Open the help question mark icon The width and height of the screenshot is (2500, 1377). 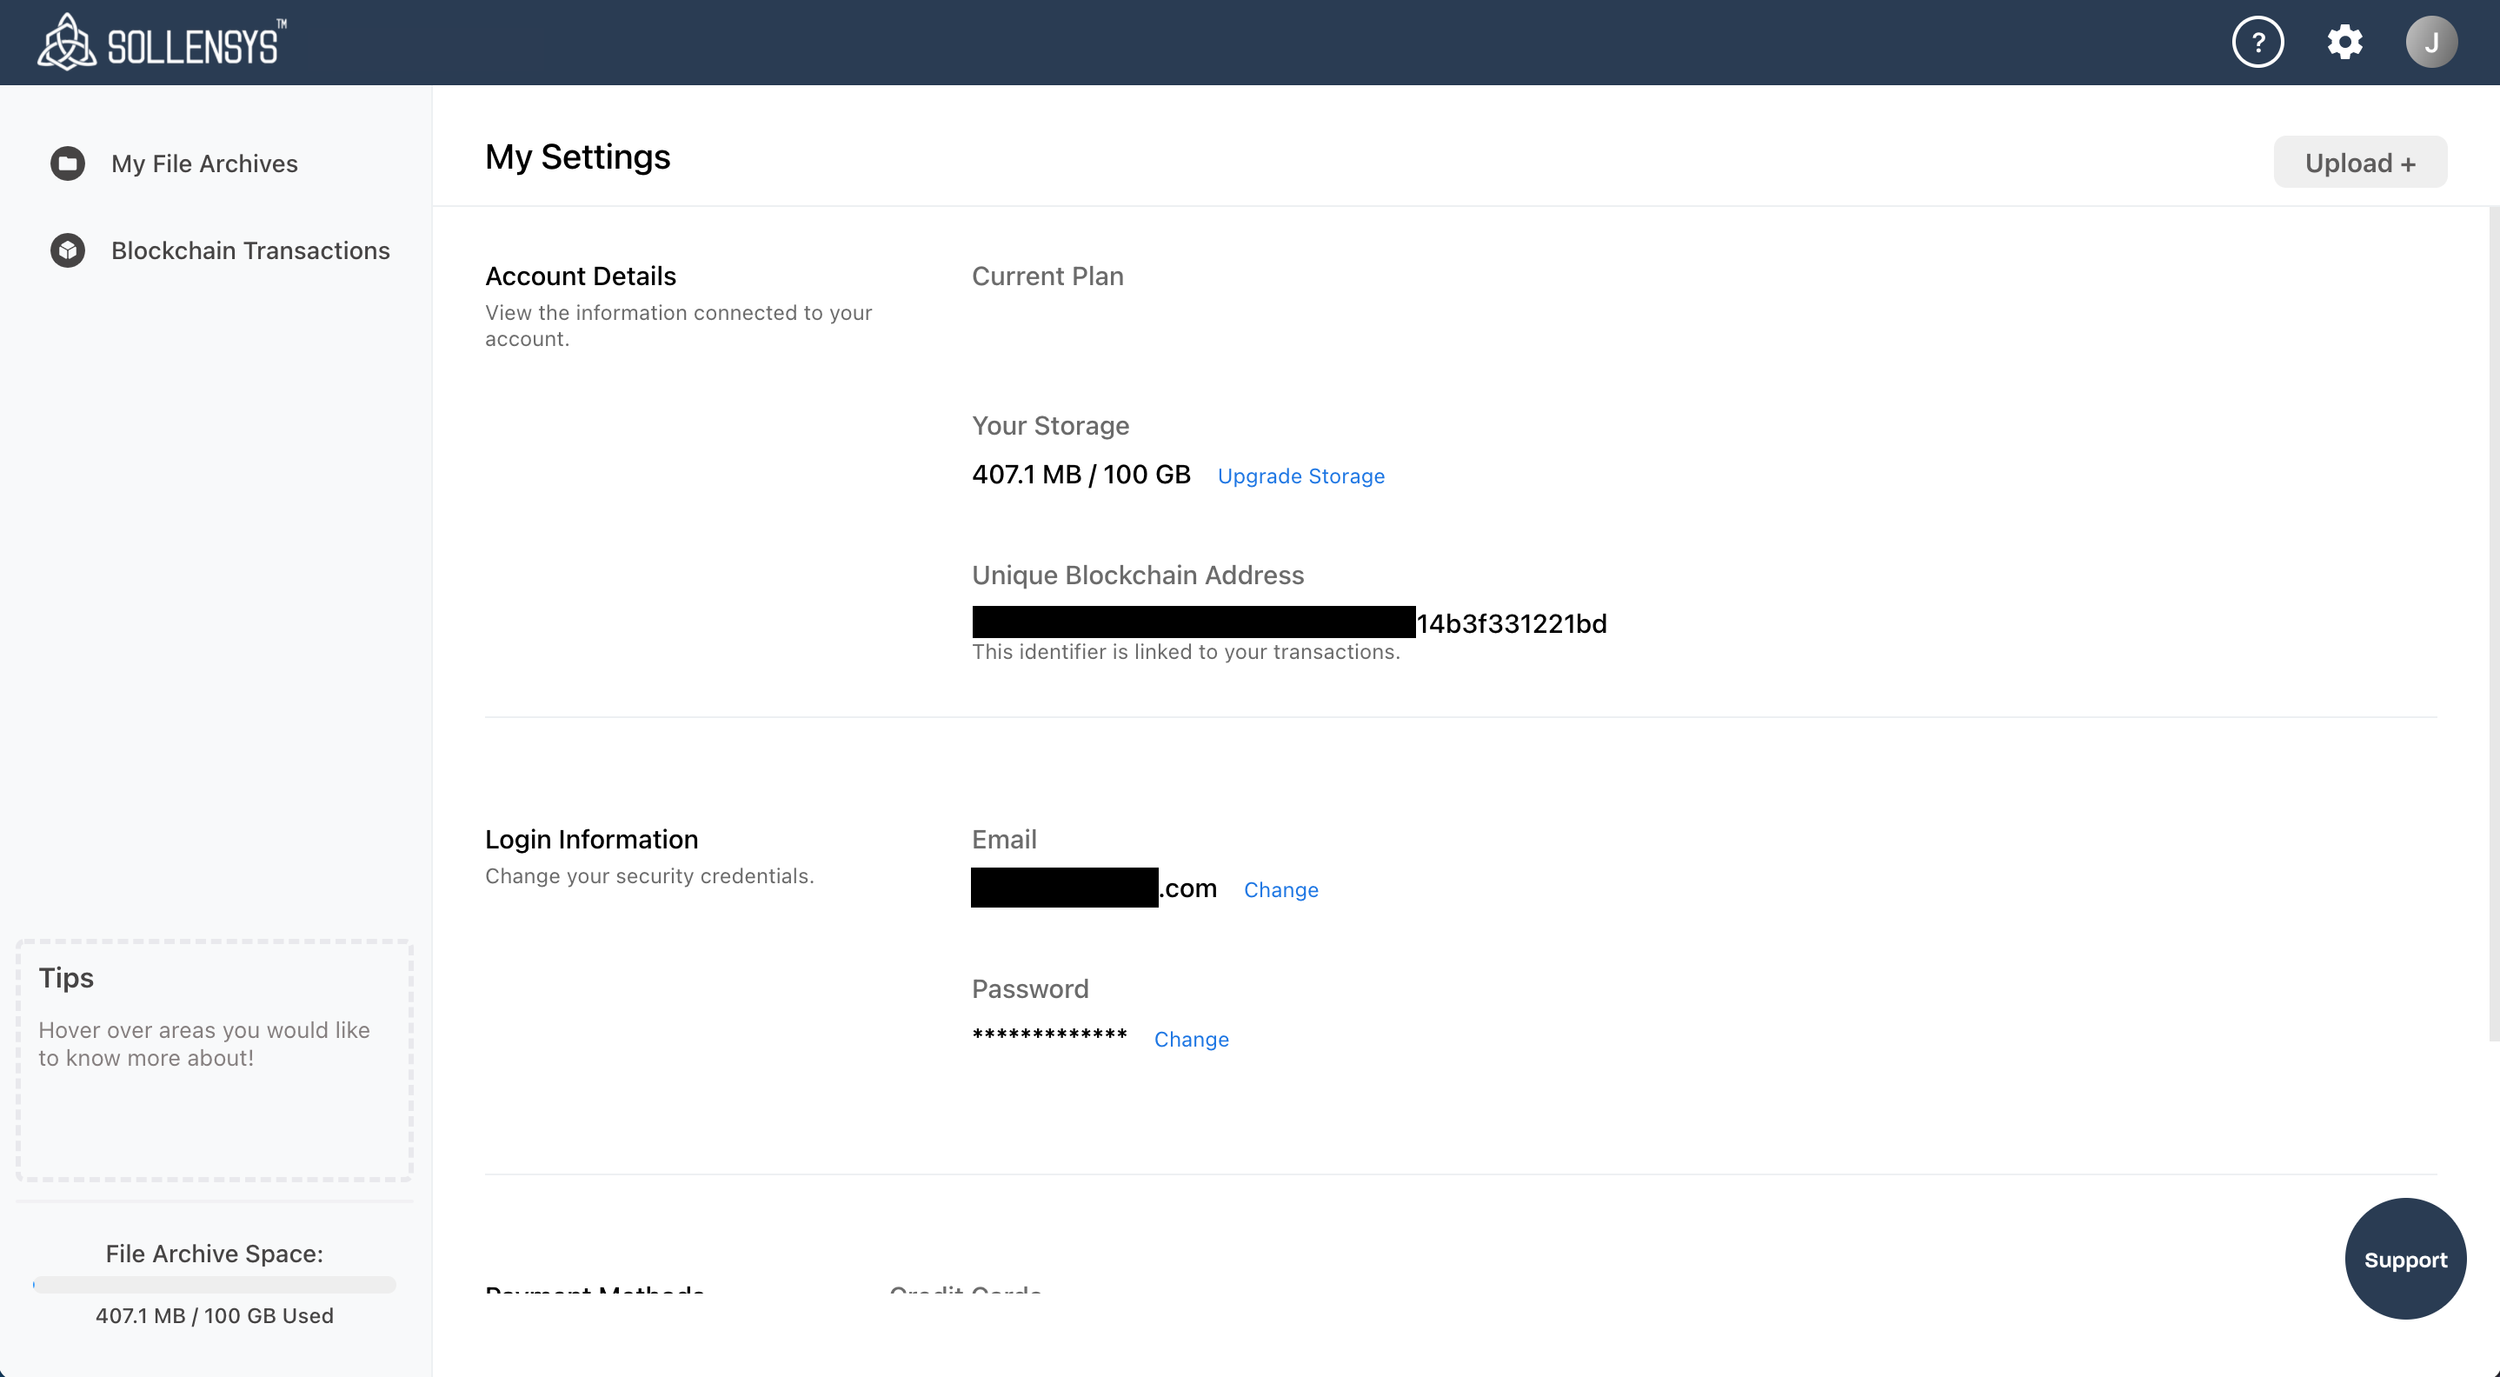click(x=2257, y=42)
